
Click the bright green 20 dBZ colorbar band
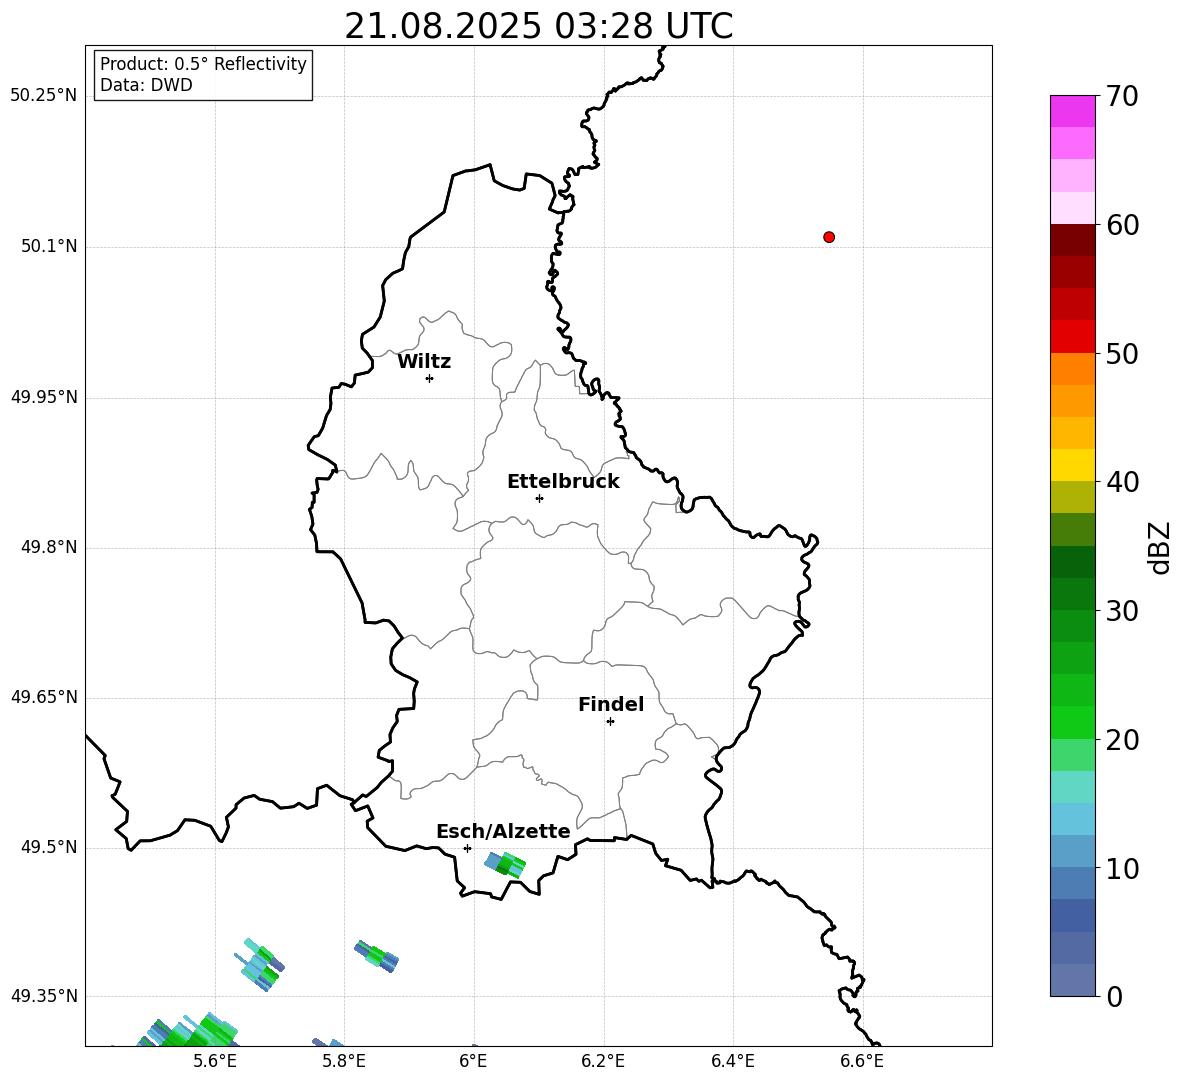(x=1072, y=722)
